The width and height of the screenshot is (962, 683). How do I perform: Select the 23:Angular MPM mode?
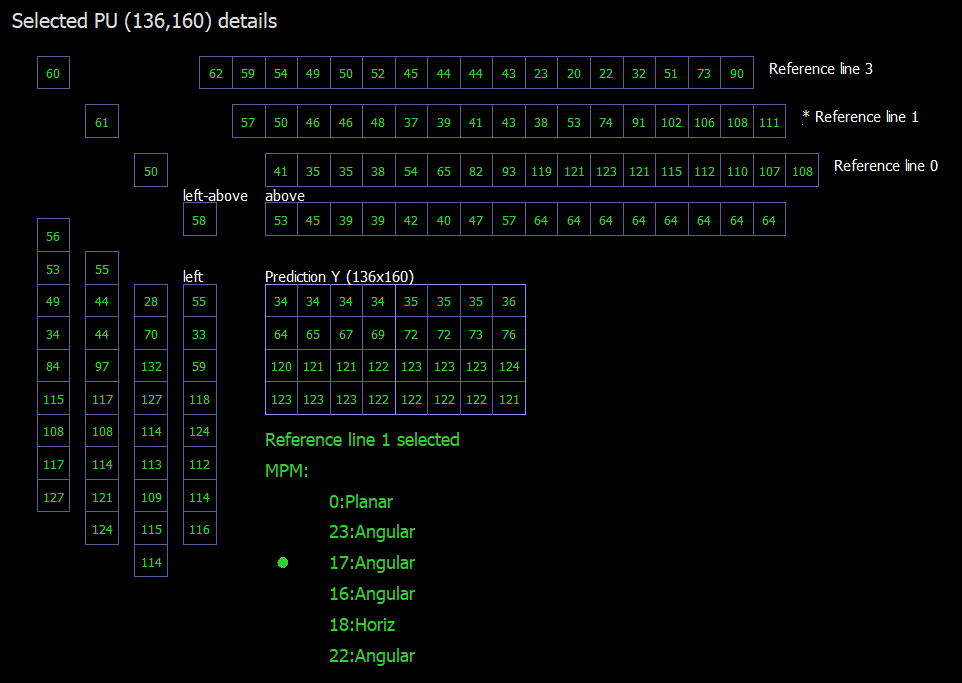click(x=371, y=532)
